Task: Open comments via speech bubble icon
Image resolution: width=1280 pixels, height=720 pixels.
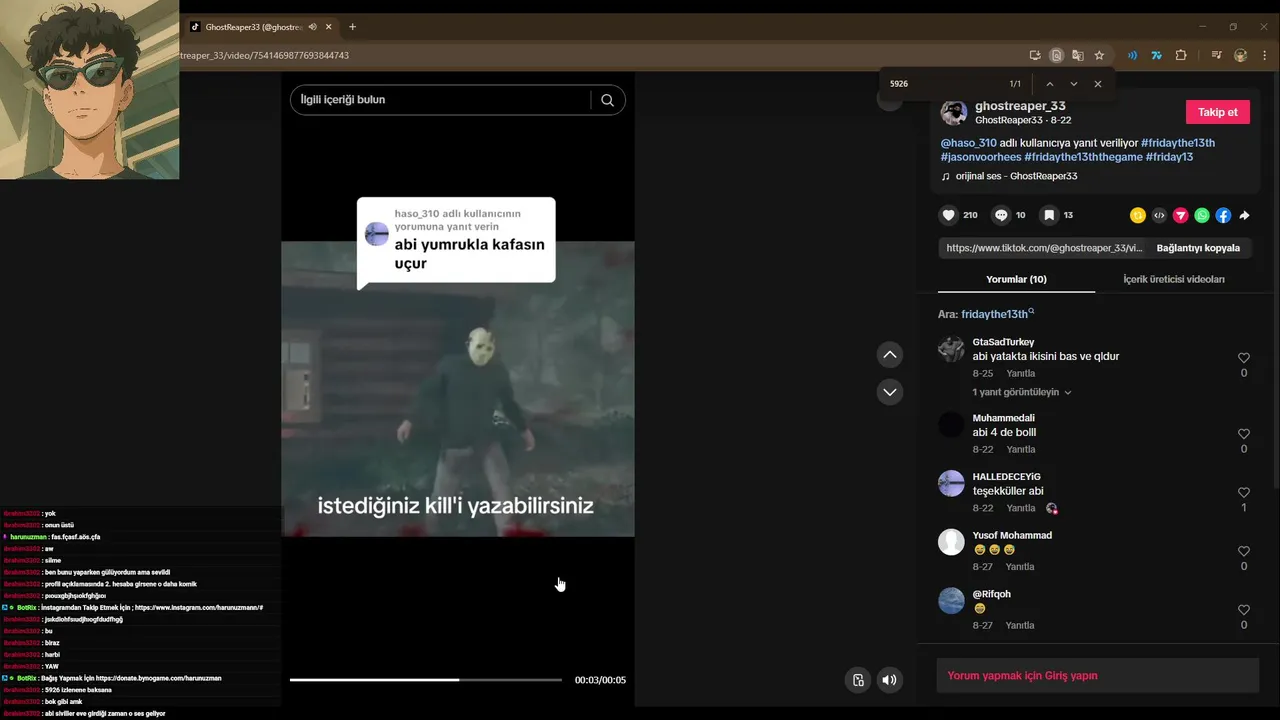Action: 1001,215
